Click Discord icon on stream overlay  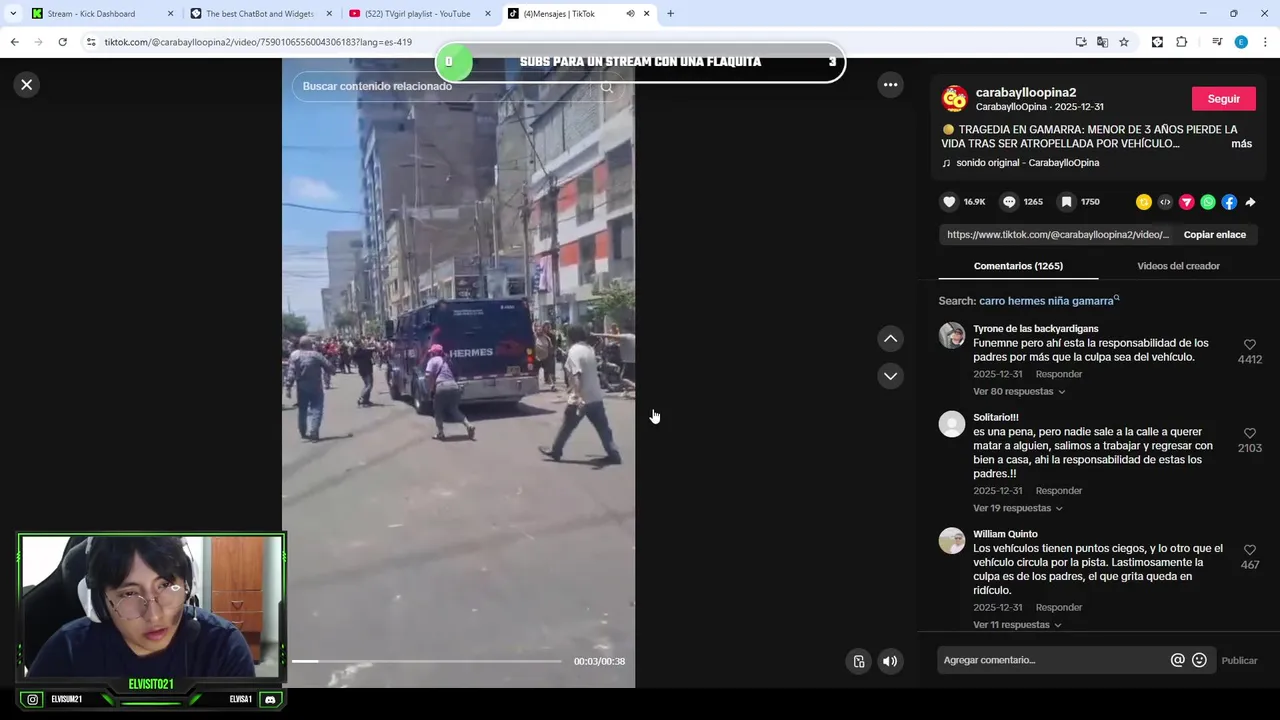click(269, 700)
